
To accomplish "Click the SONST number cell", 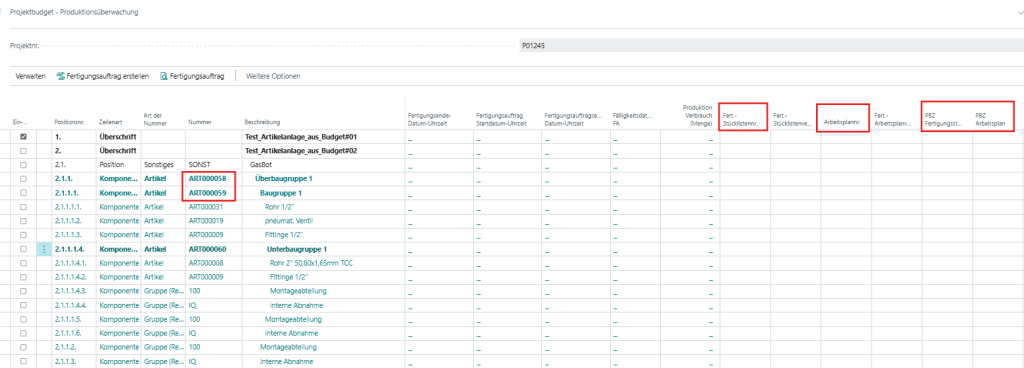I will click(x=199, y=165).
